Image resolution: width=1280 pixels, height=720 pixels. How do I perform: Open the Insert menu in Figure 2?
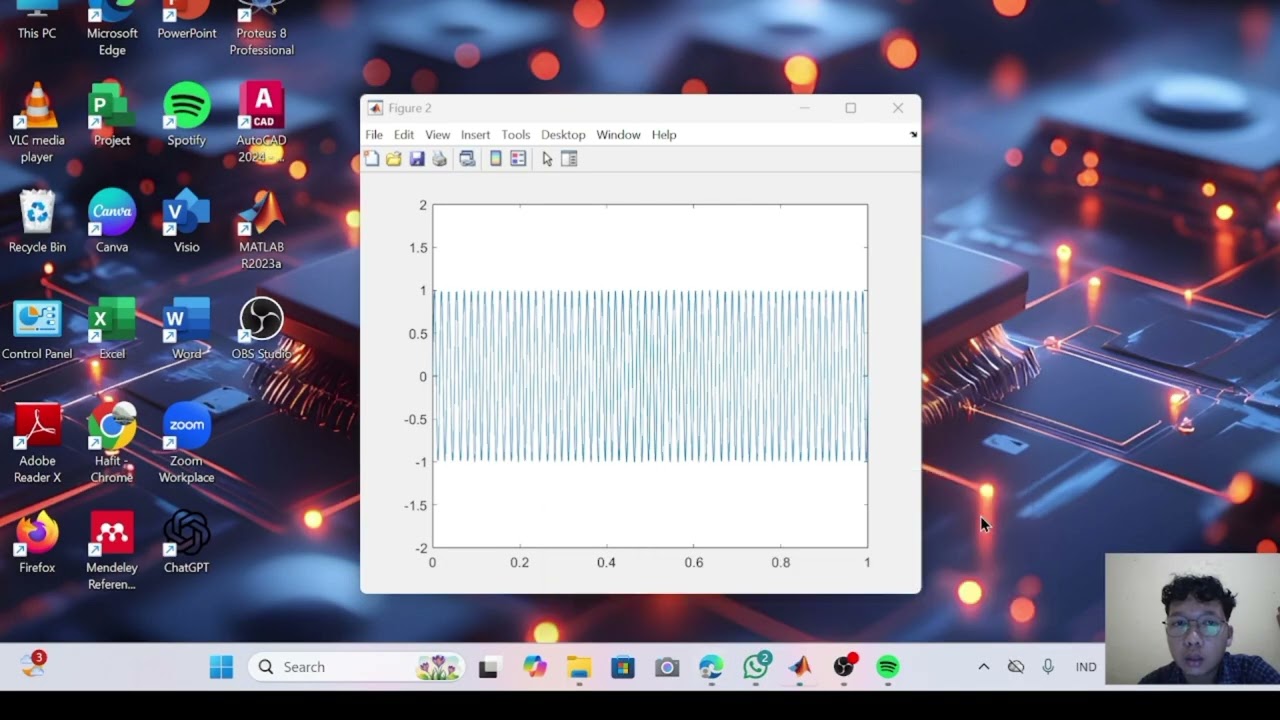click(476, 135)
